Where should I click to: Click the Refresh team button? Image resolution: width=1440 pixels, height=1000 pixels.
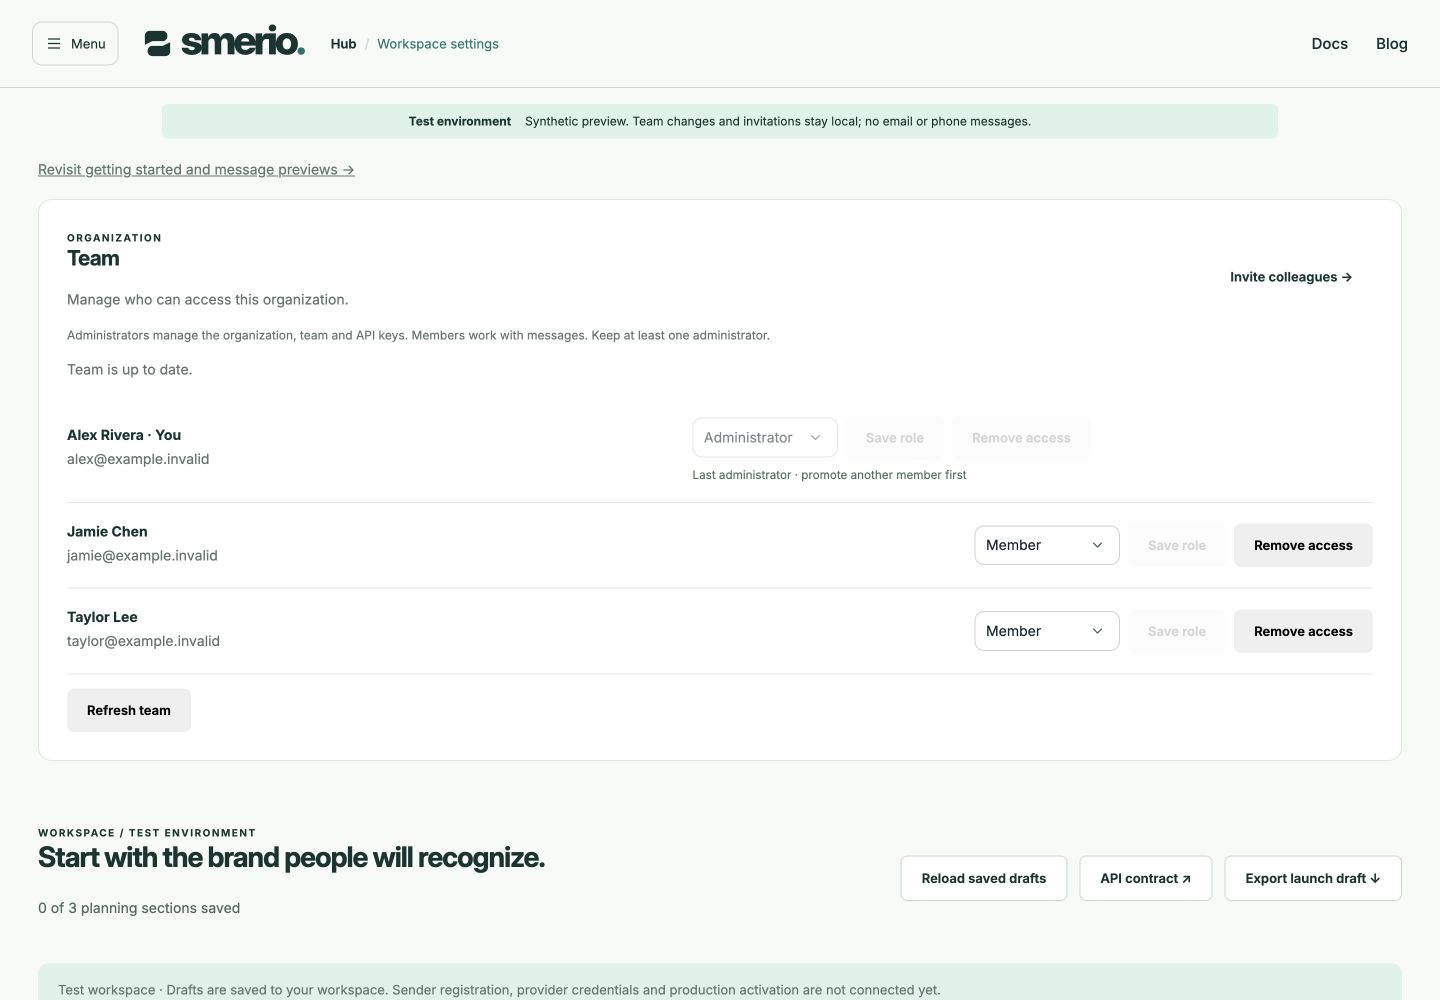tap(129, 710)
